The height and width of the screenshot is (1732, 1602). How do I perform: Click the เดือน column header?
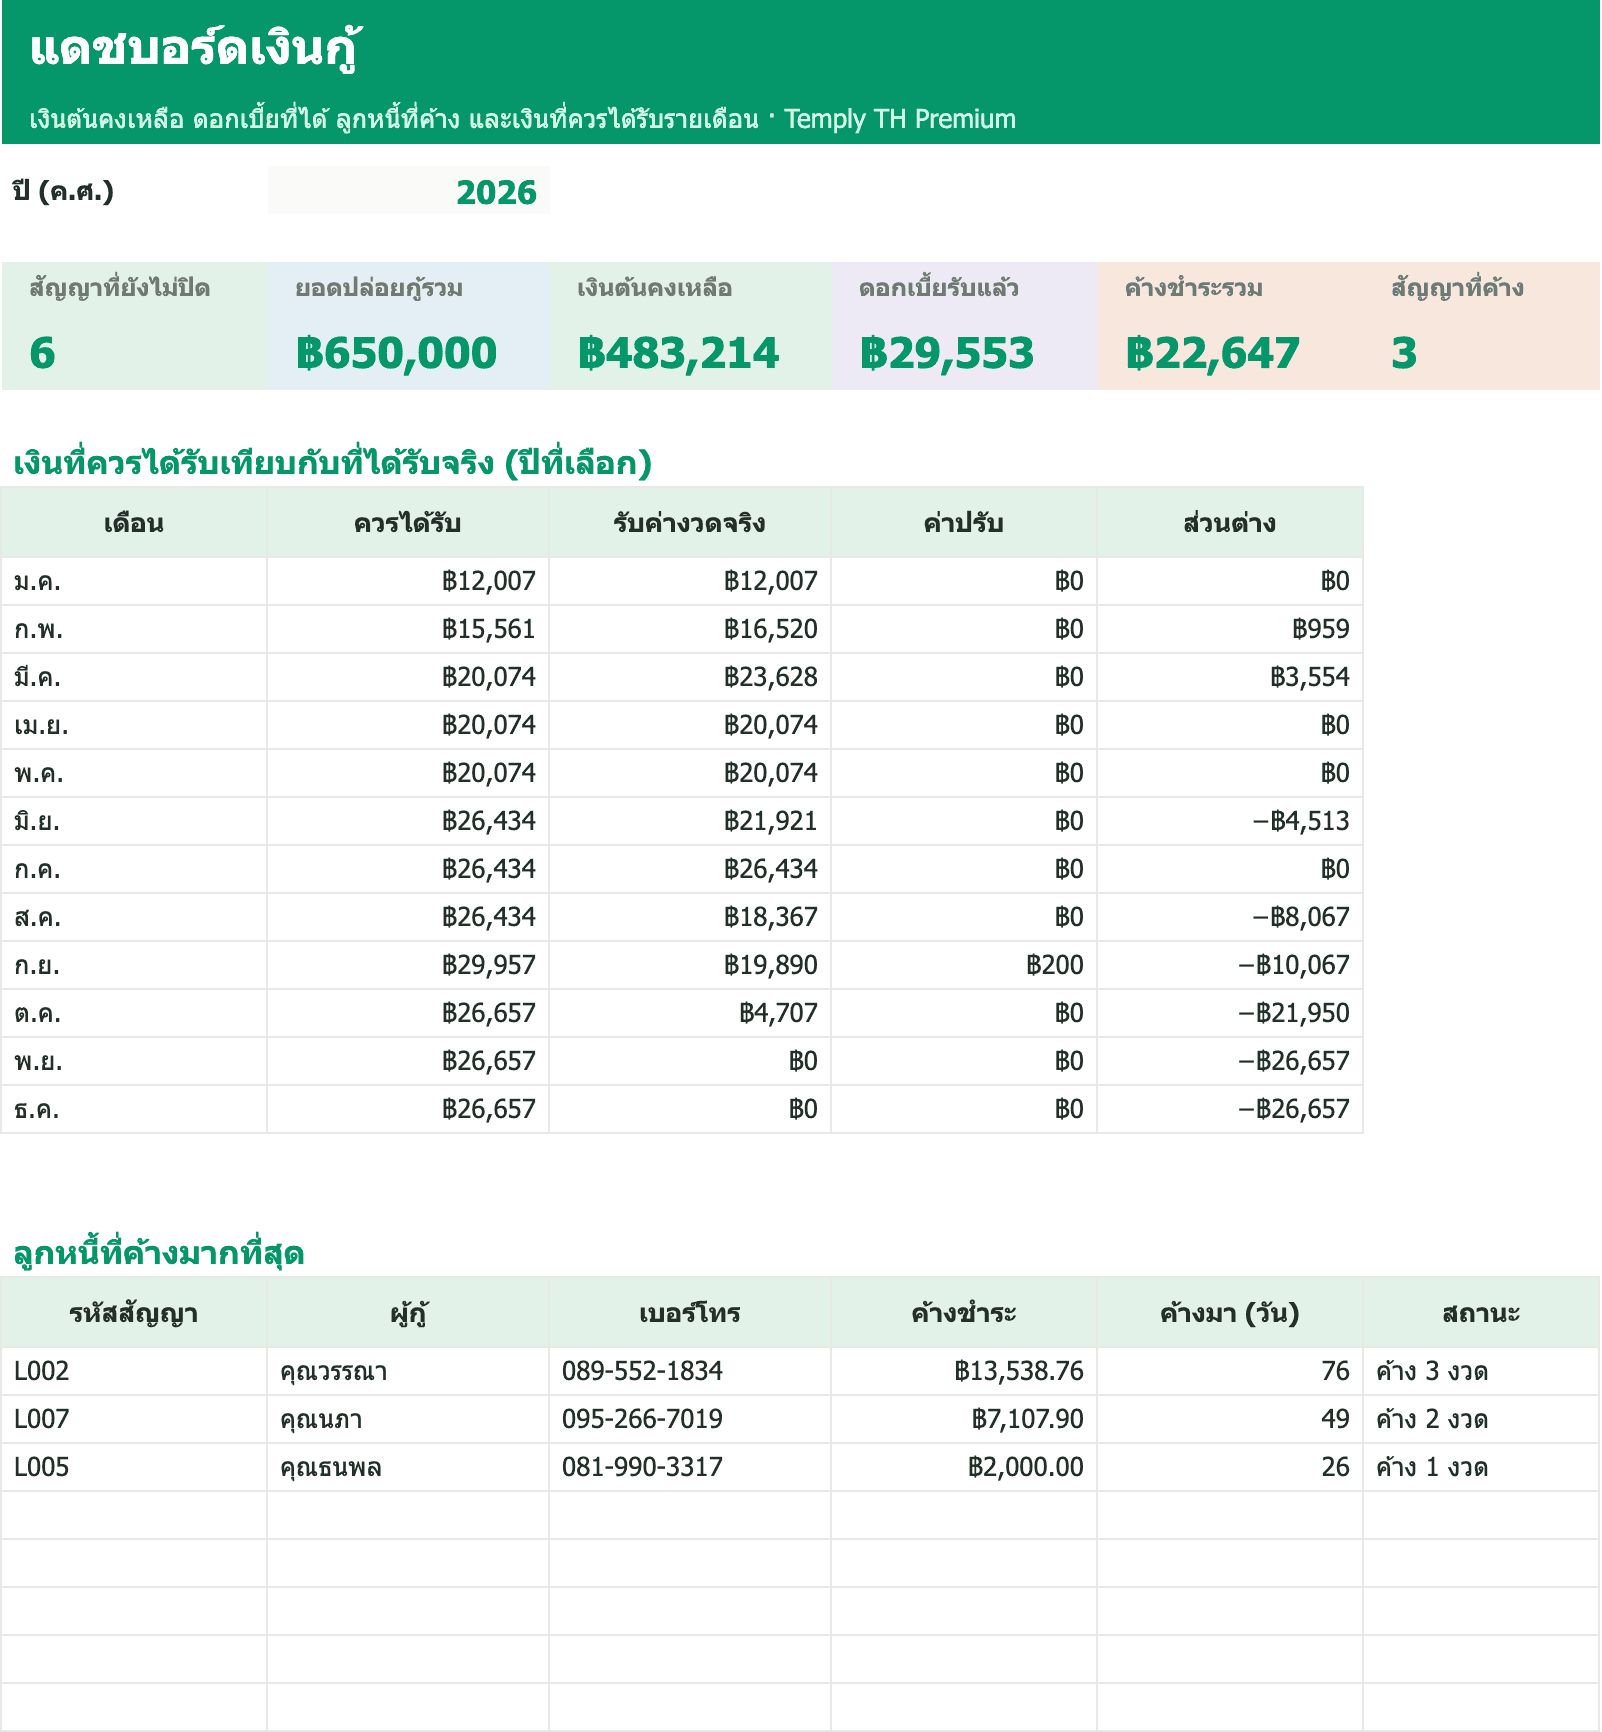(134, 523)
